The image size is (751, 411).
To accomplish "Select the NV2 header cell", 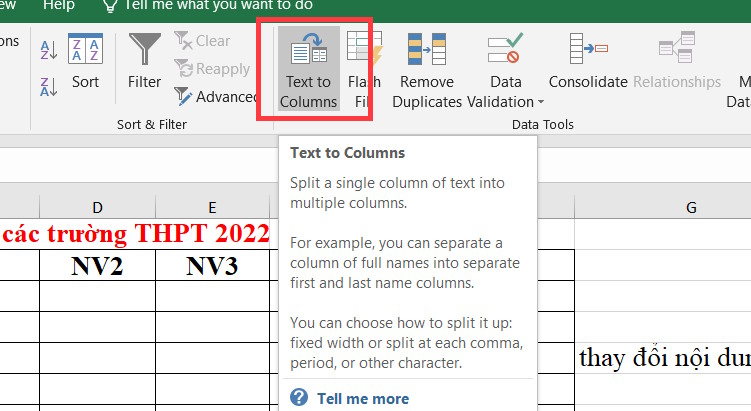I will 97,265.
